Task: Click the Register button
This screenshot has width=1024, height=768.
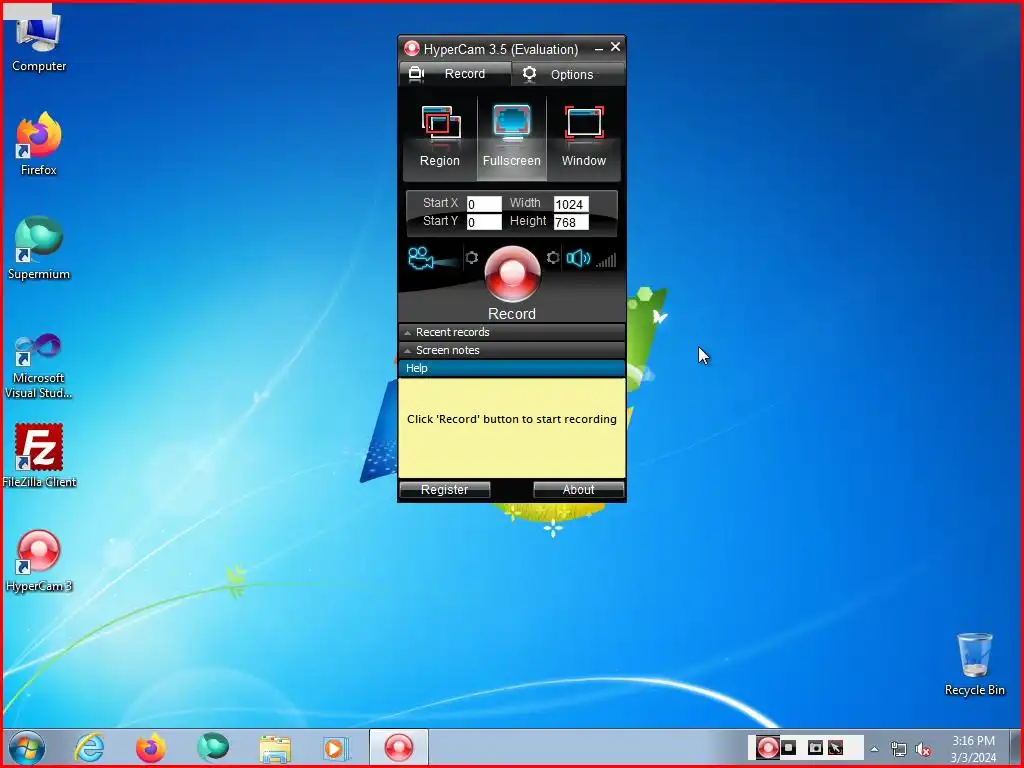Action: coord(444,490)
